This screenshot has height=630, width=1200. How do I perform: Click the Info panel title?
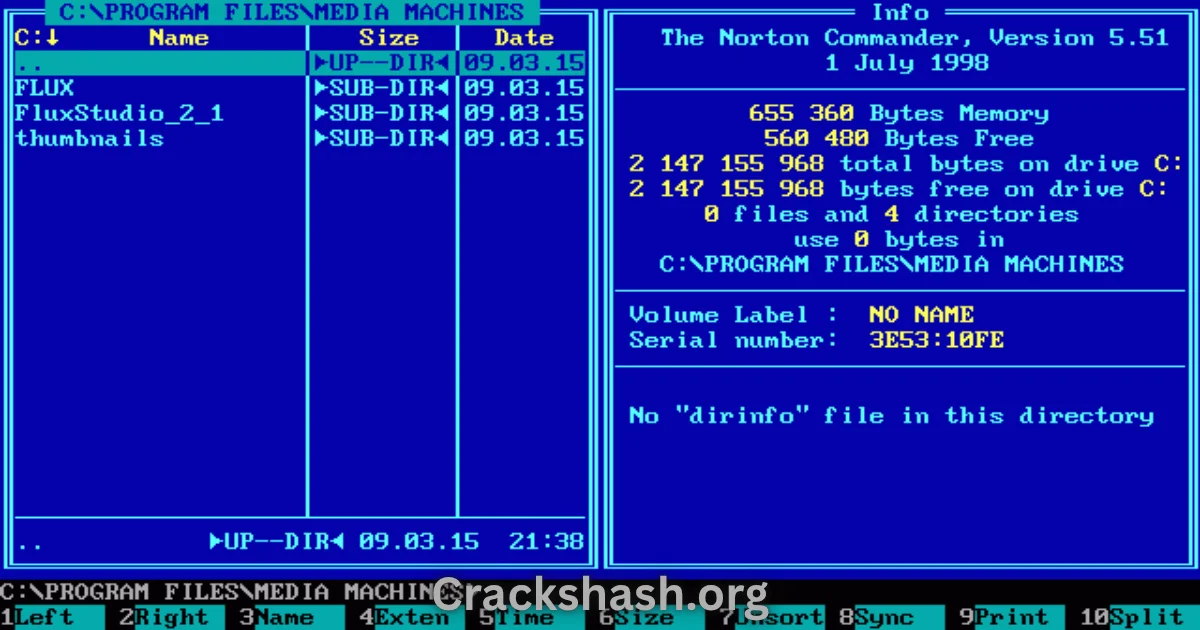(x=900, y=13)
